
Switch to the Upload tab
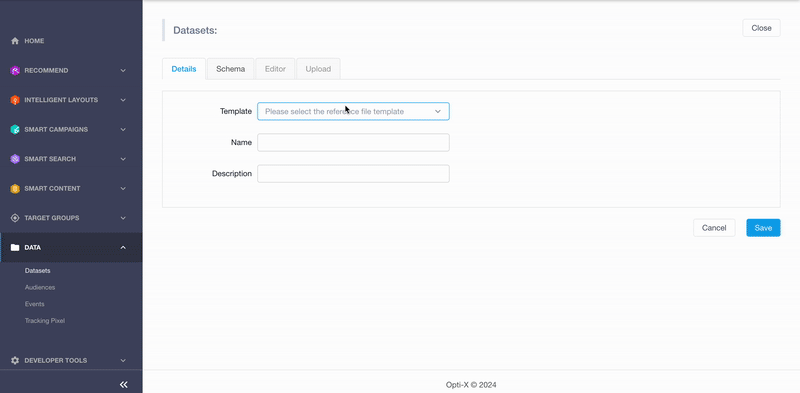pos(318,69)
